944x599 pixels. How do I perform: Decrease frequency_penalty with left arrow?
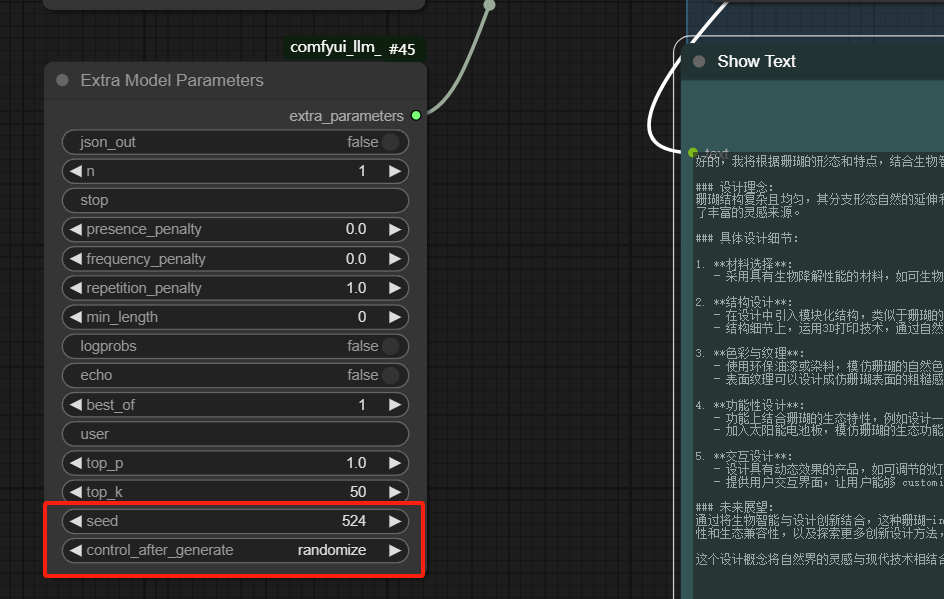pos(75,259)
